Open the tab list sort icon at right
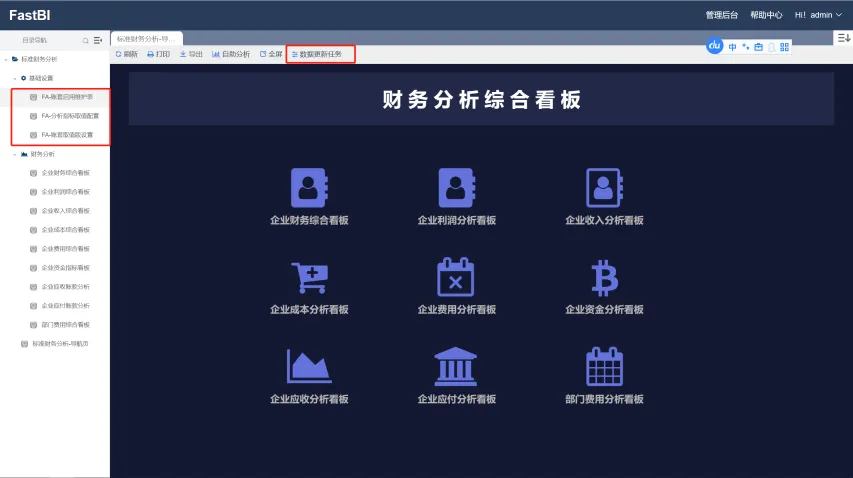Image resolution: width=853 pixels, height=478 pixels. tap(843, 38)
